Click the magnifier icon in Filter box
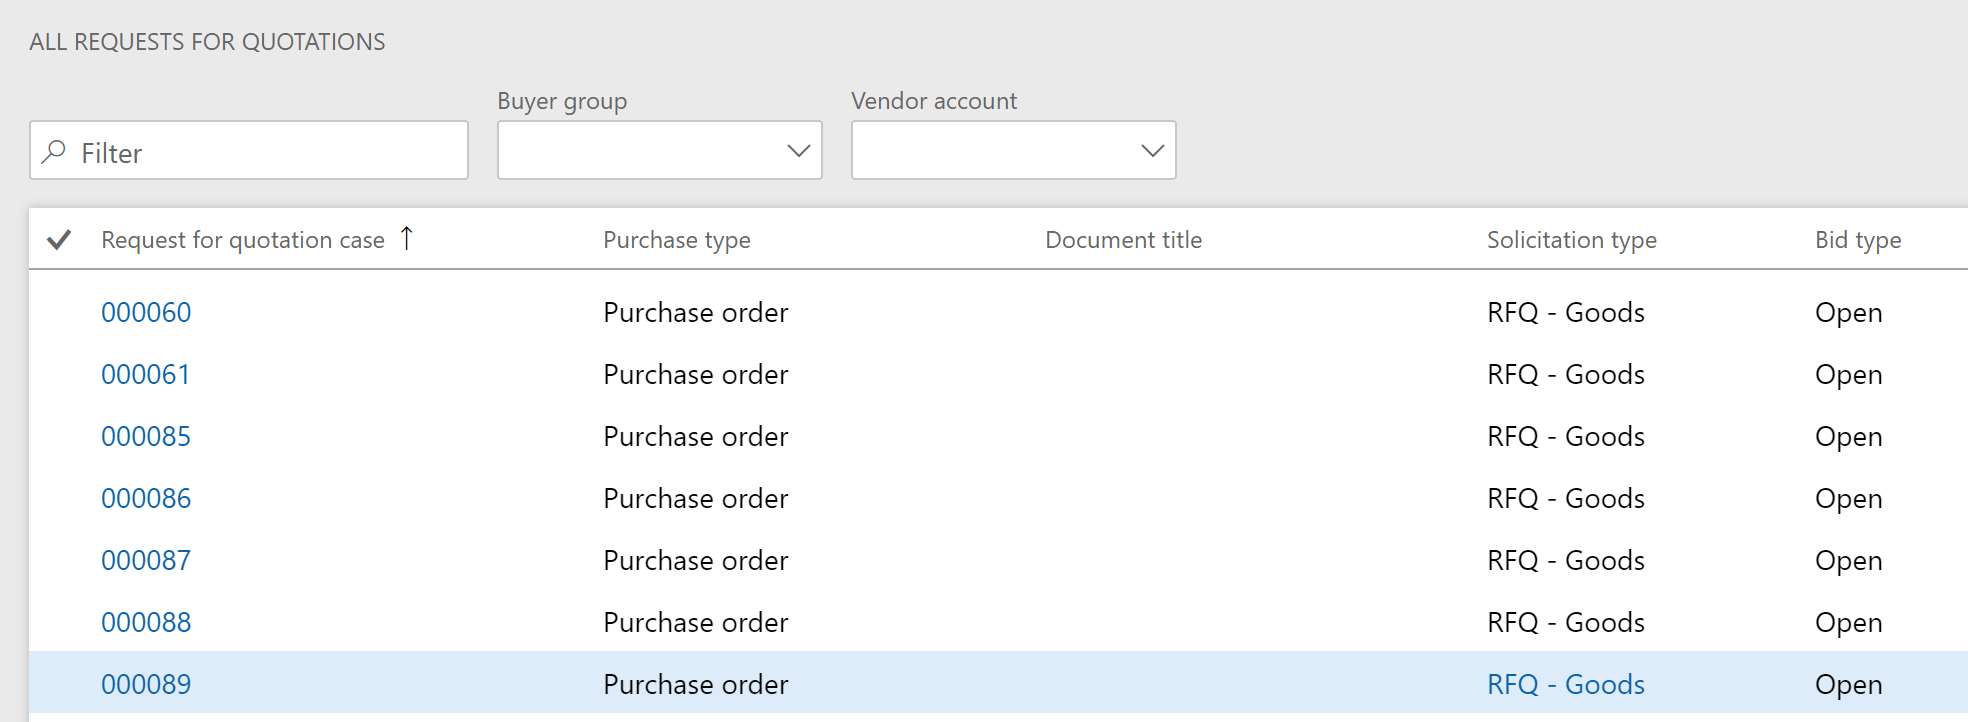Image resolution: width=1968 pixels, height=722 pixels. [54, 151]
